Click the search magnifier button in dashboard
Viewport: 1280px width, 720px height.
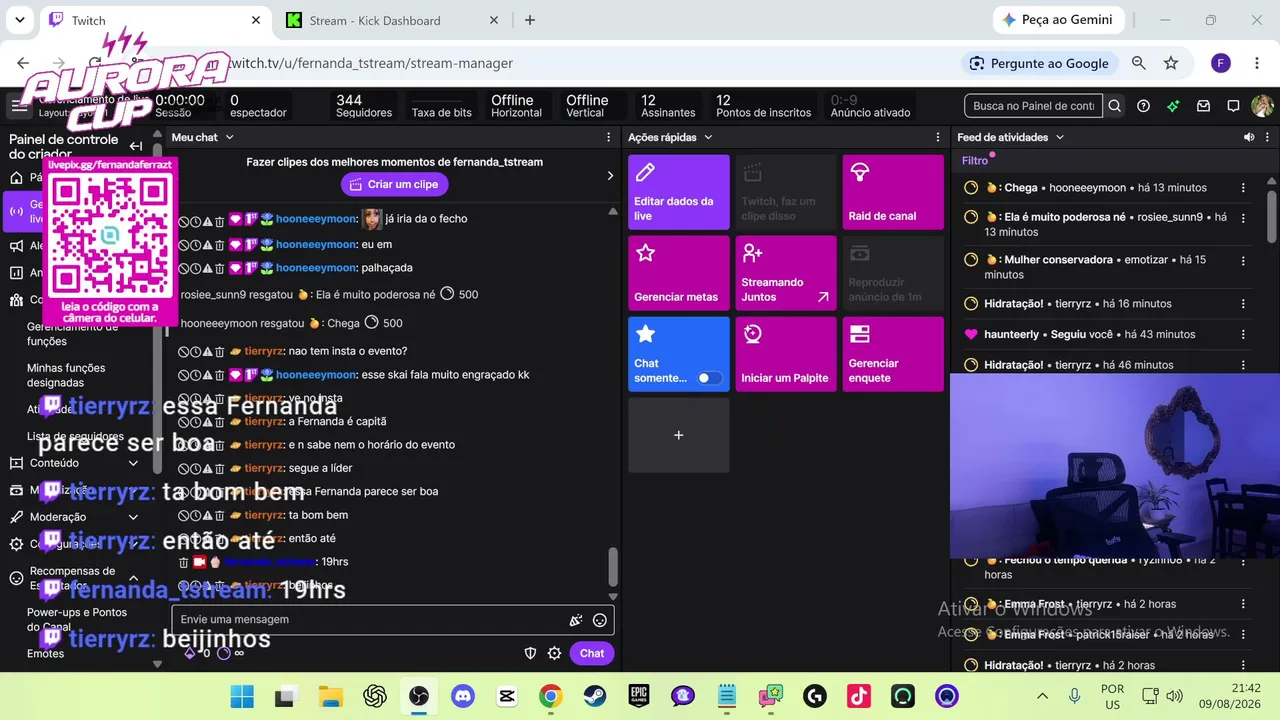click(1115, 106)
